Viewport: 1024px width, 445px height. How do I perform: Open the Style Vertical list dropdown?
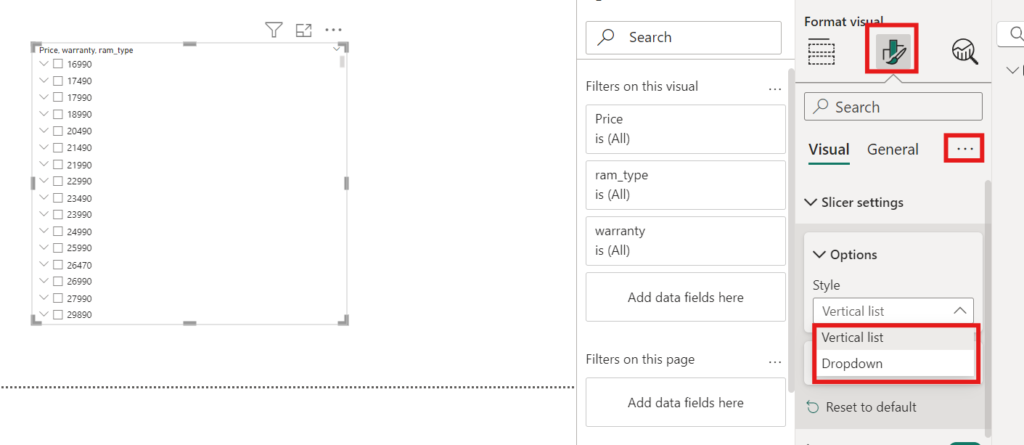893,311
